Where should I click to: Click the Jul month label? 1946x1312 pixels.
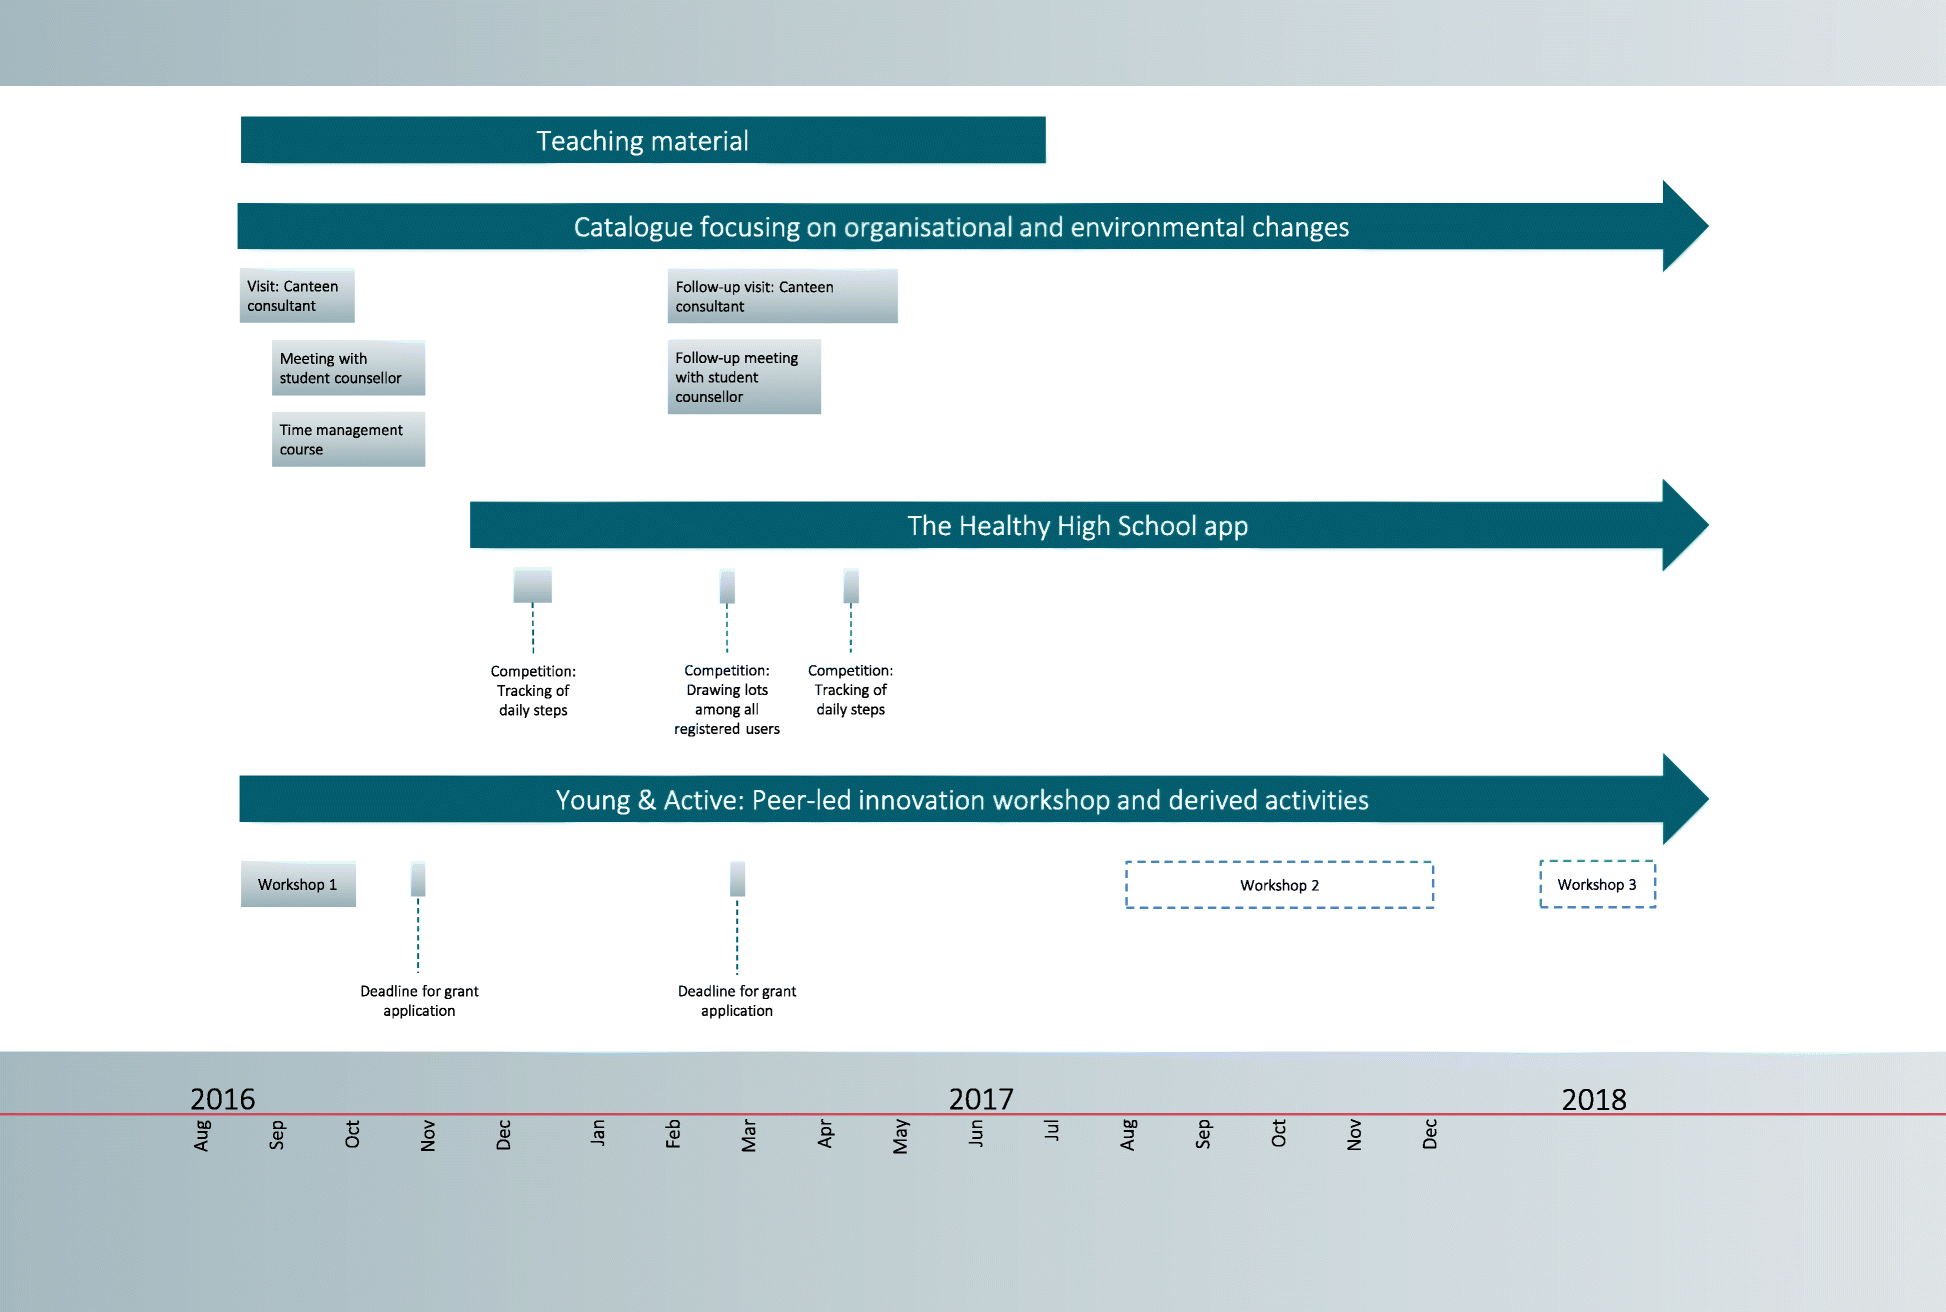tap(1052, 1130)
